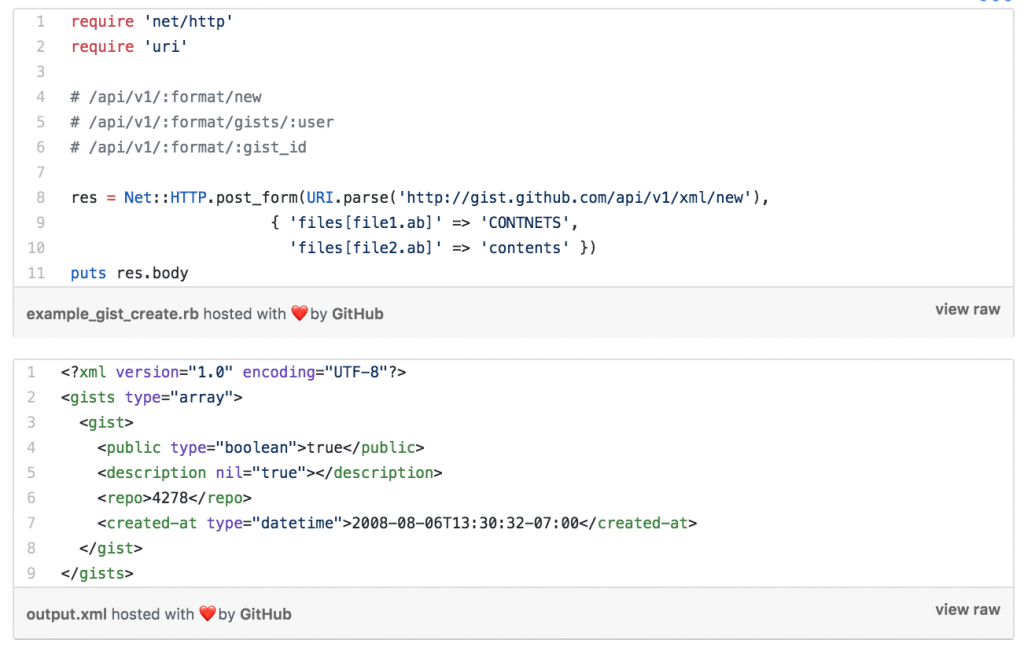This screenshot has height=651, width=1024.
Task: Click the <repo>4278</repo> line
Action: [174, 498]
